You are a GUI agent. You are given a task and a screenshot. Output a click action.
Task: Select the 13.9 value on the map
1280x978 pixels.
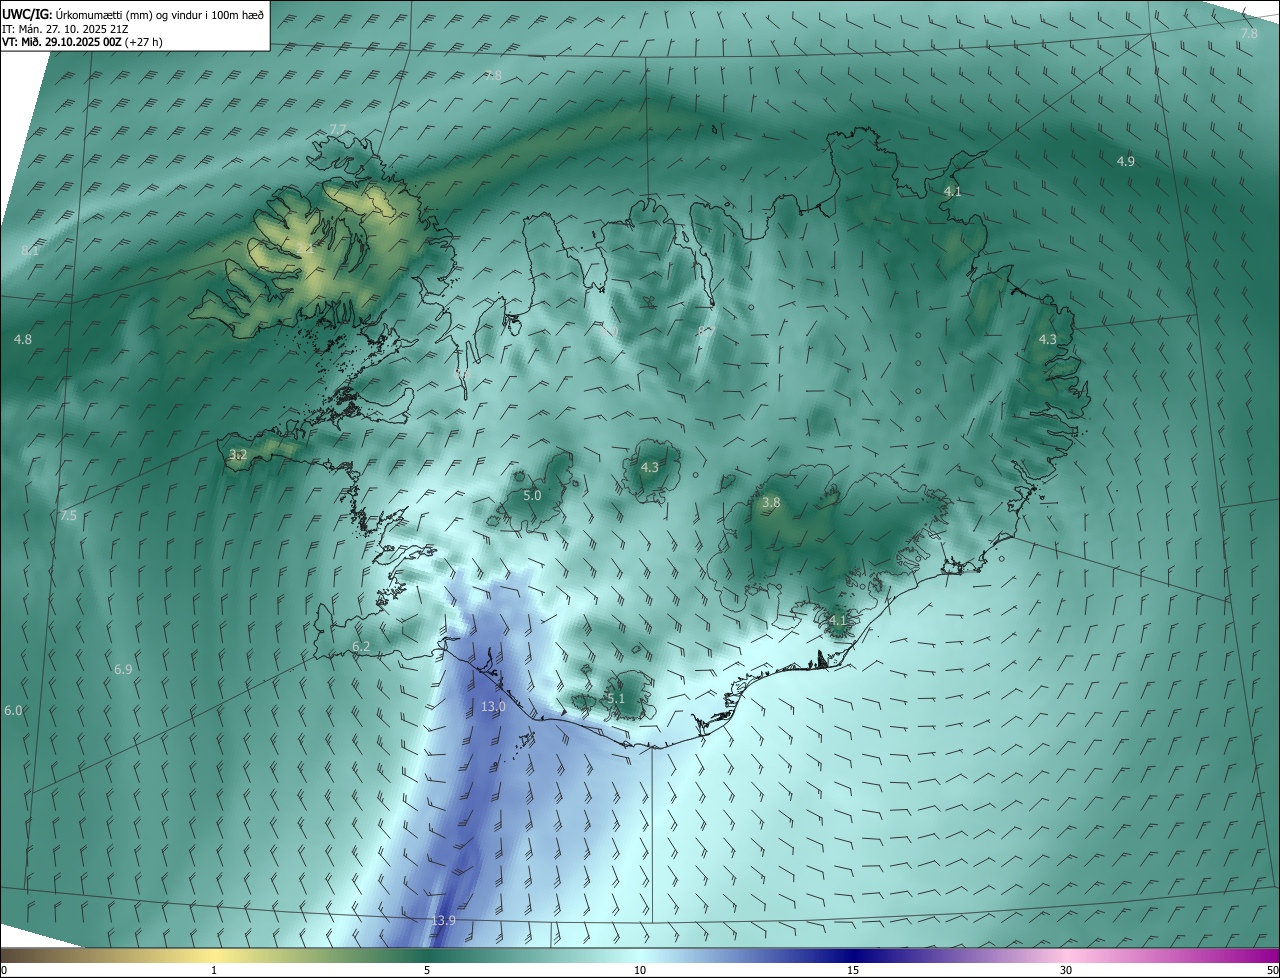(x=443, y=920)
